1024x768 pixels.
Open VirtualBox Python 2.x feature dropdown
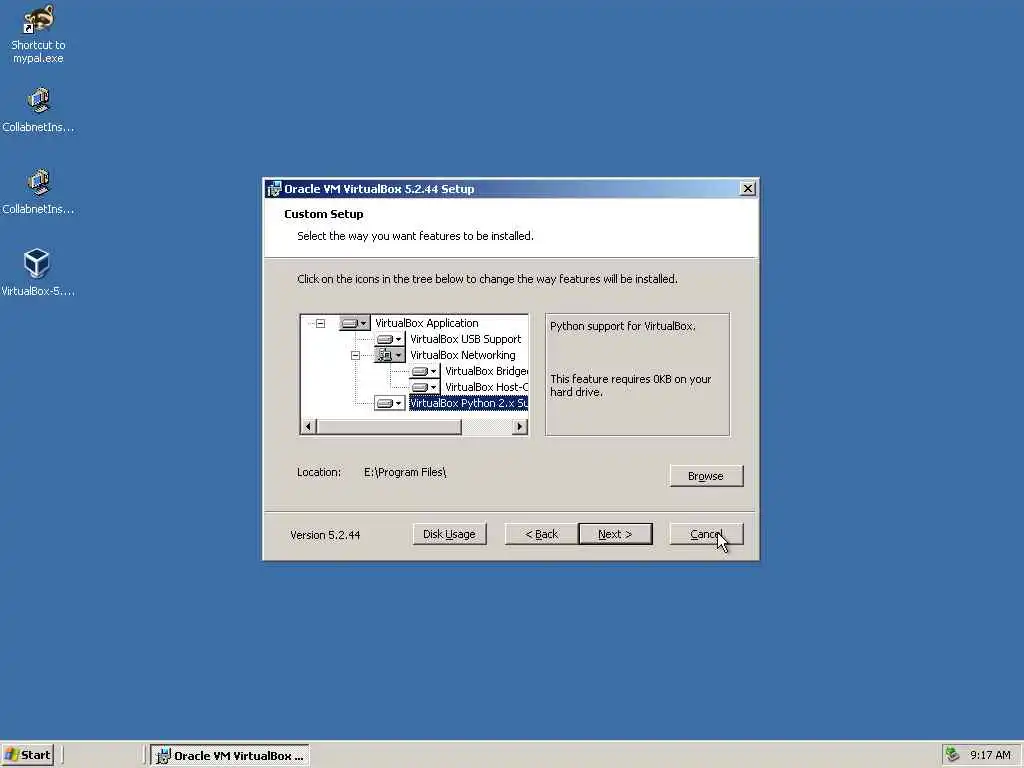390,404
